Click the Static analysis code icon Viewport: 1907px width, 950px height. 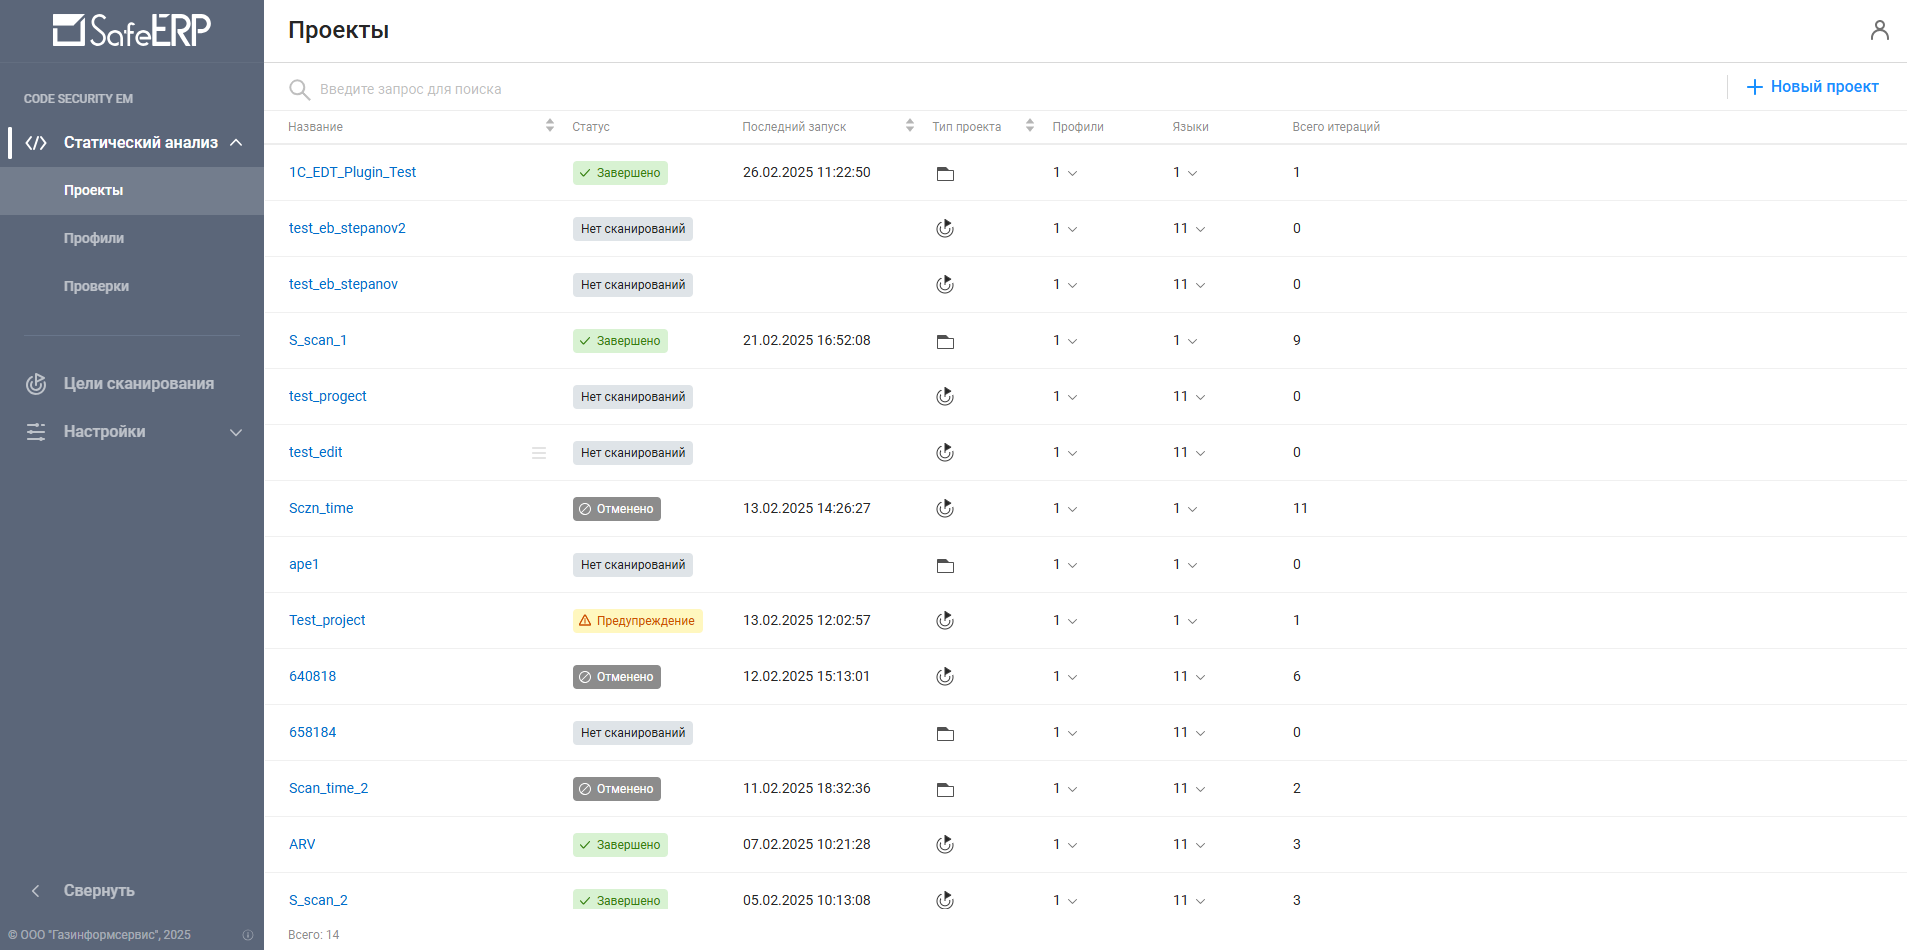click(36, 143)
